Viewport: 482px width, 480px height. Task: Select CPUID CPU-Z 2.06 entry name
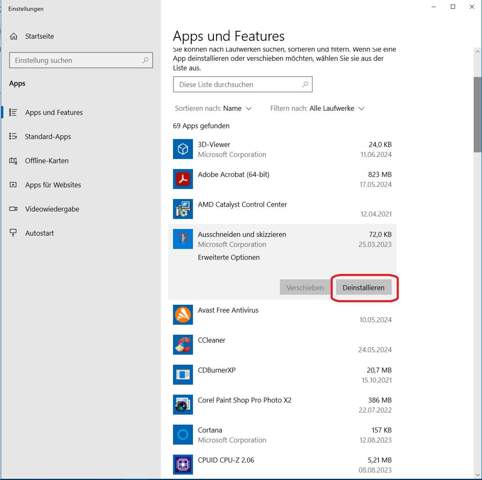click(x=226, y=460)
